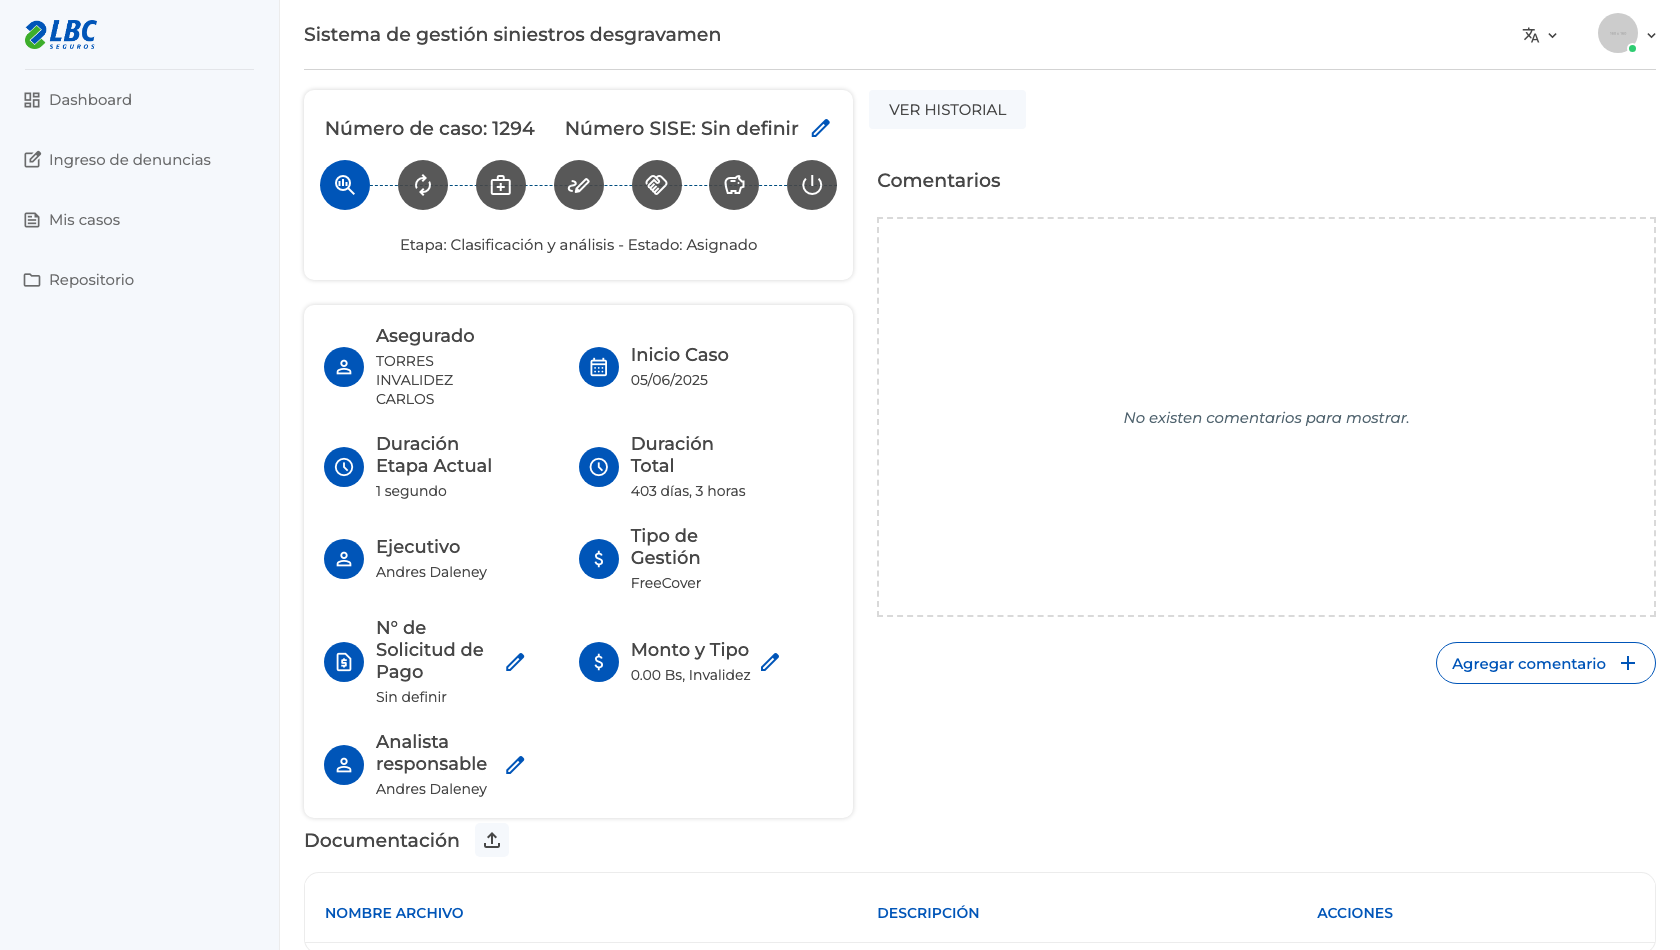The width and height of the screenshot is (1680, 950).
Task: Expand the user avatar menu
Action: click(1627, 34)
